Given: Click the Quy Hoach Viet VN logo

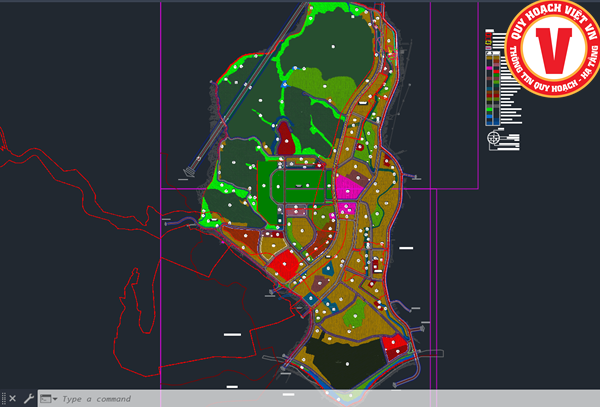Looking at the screenshot, I should coord(553,48).
